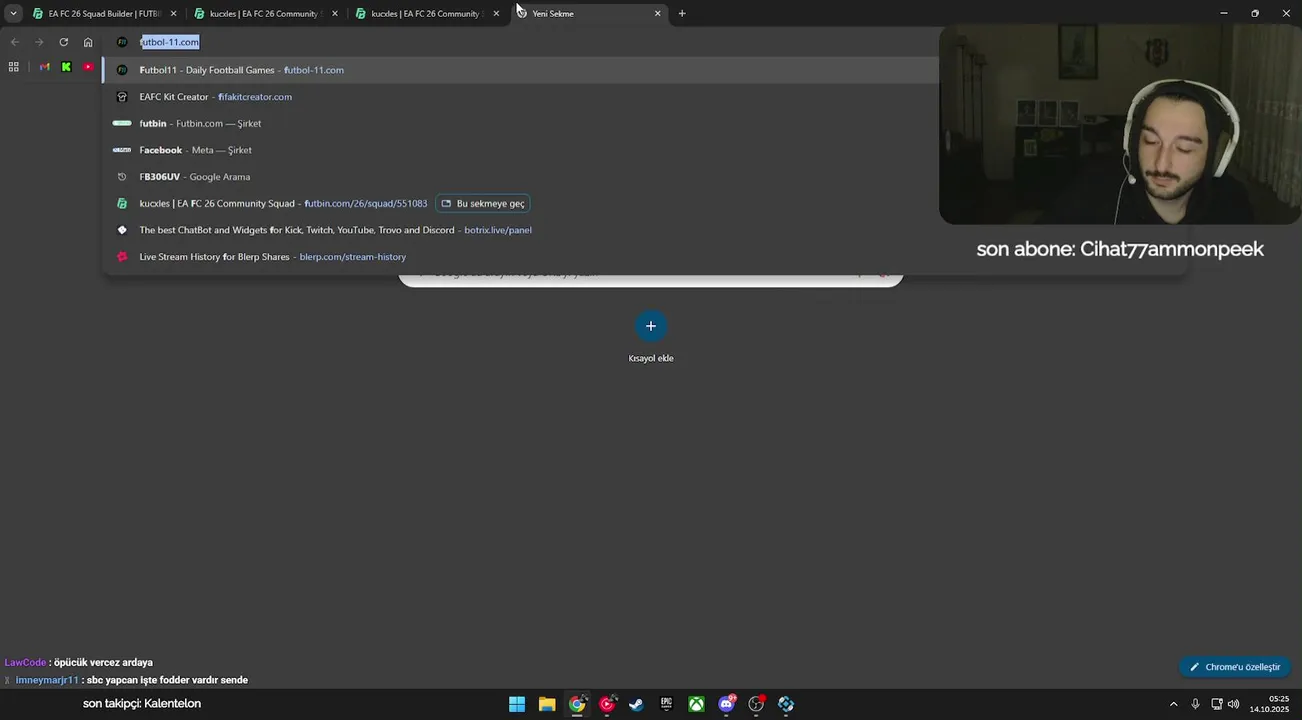Choose the Facebook - Meta suggestion
The image size is (1302, 720).
click(x=520, y=150)
